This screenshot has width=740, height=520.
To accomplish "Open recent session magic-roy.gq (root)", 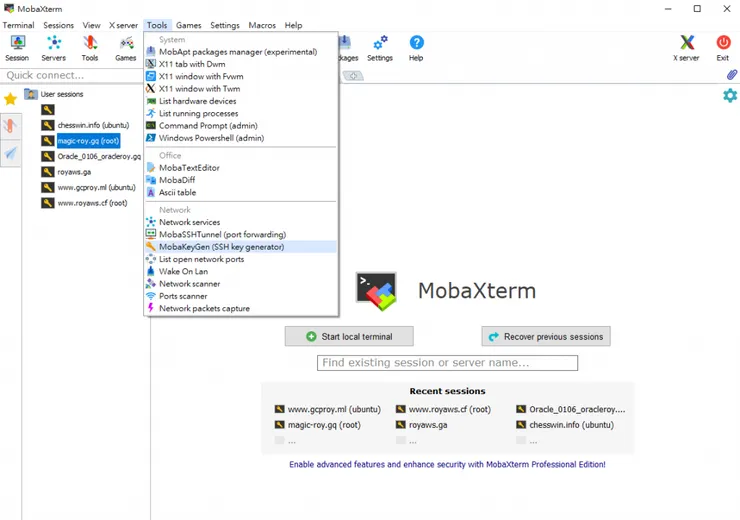I will [x=318, y=425].
